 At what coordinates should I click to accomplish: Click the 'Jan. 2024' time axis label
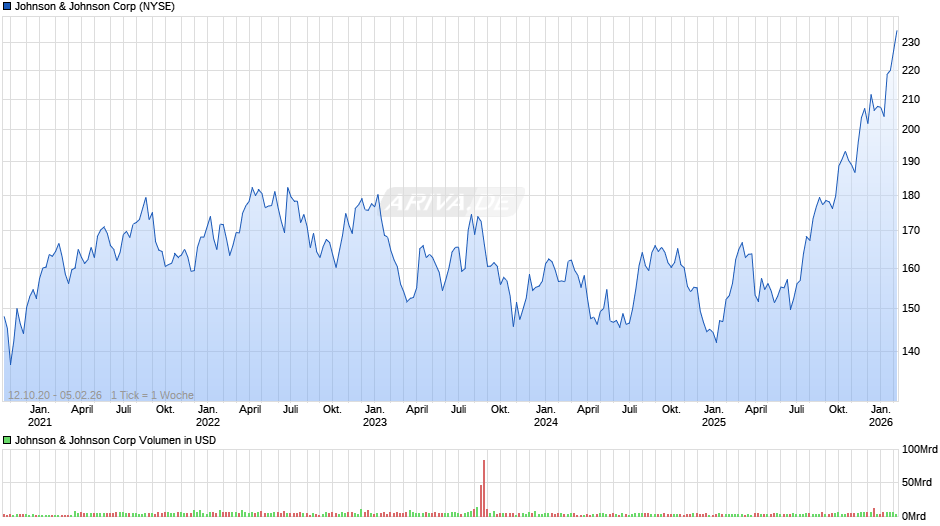pyautogui.click(x=546, y=416)
